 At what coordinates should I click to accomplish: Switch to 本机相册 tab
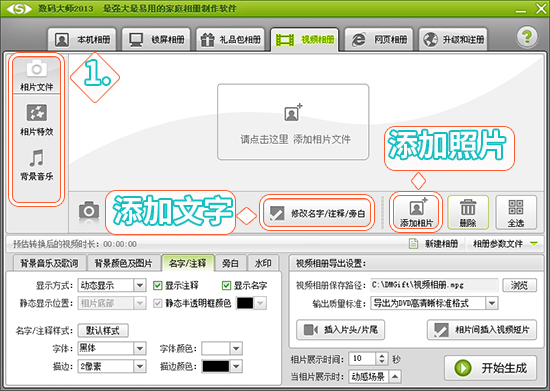82,40
